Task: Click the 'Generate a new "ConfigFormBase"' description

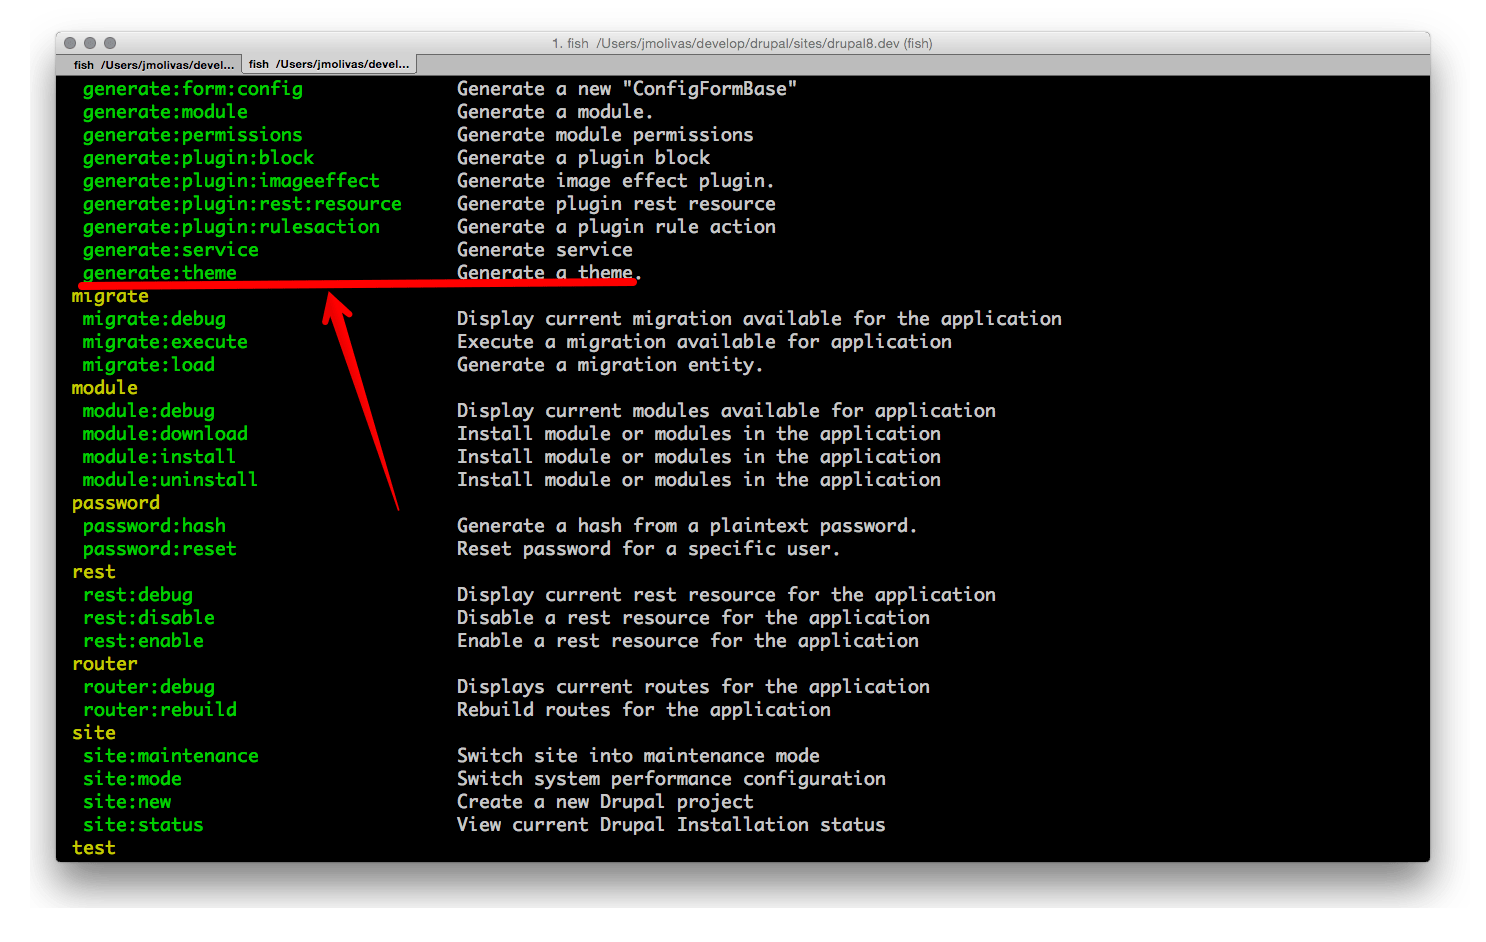Action: pos(627,89)
